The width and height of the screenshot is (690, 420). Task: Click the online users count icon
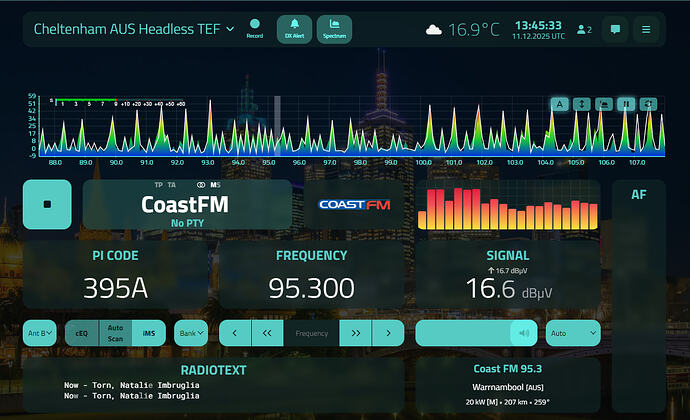[584, 29]
